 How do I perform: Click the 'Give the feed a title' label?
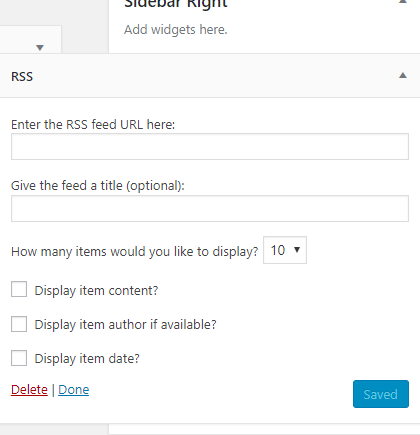pyautogui.click(x=98, y=186)
